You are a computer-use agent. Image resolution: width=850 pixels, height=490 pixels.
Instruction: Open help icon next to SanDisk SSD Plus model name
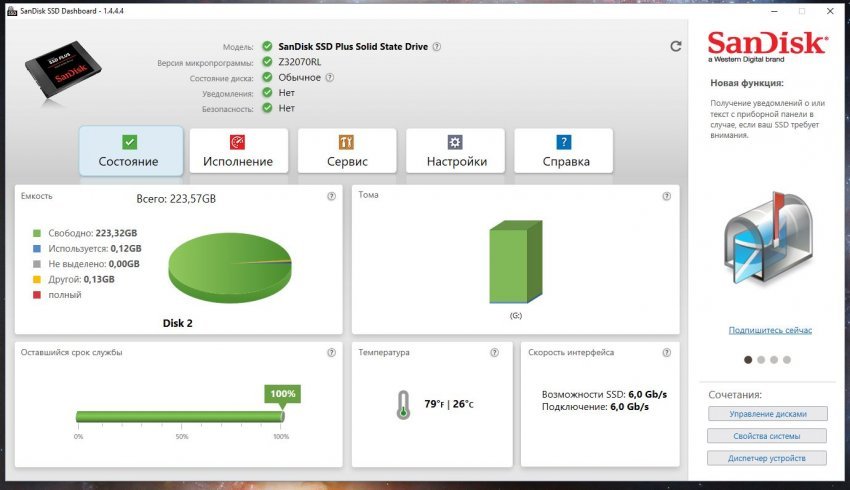[437, 47]
